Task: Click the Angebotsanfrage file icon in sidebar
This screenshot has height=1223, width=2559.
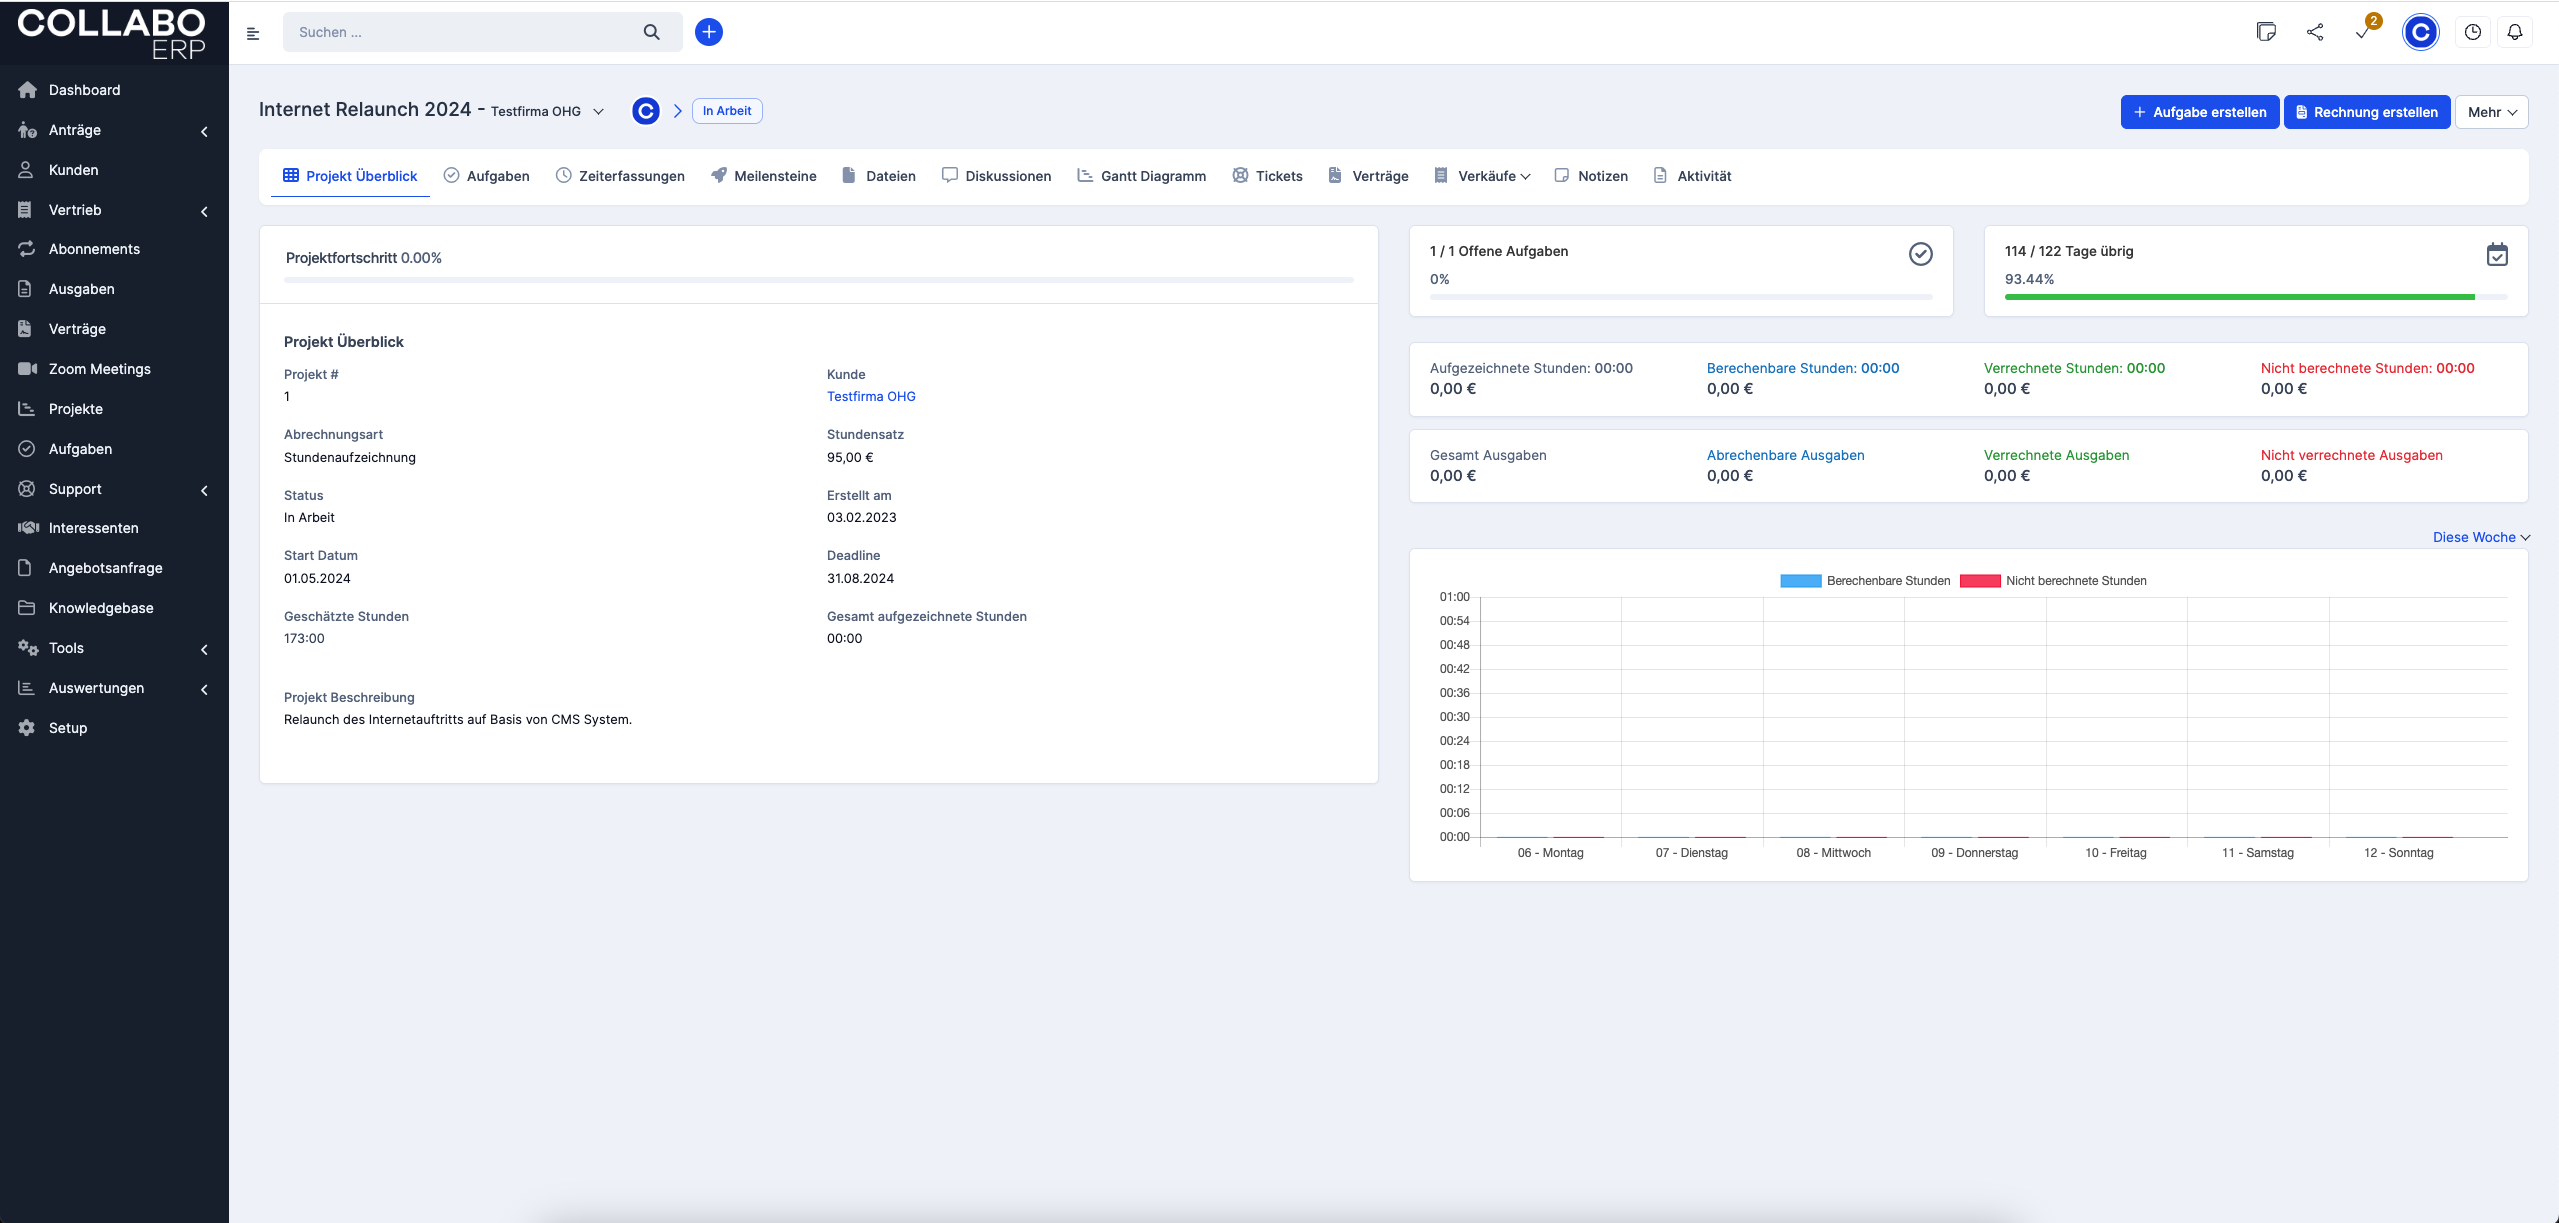Action: coord(25,568)
